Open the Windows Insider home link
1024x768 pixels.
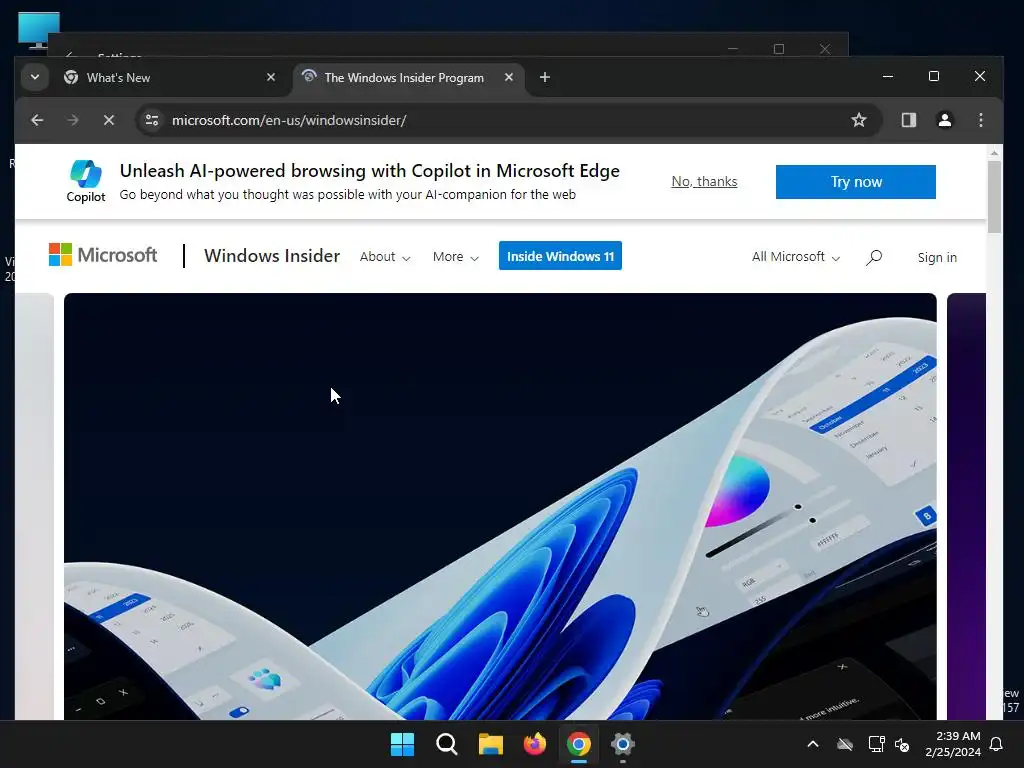pos(272,255)
